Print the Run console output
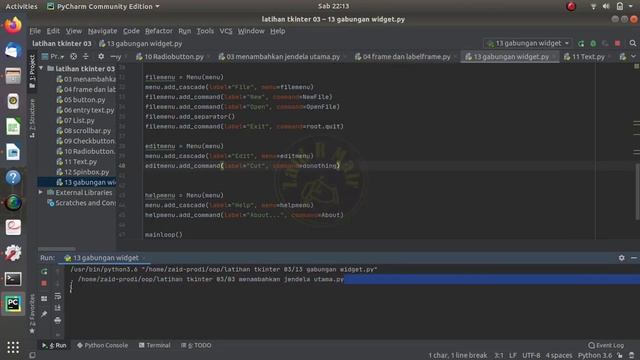The image size is (640, 360). (x=58, y=320)
